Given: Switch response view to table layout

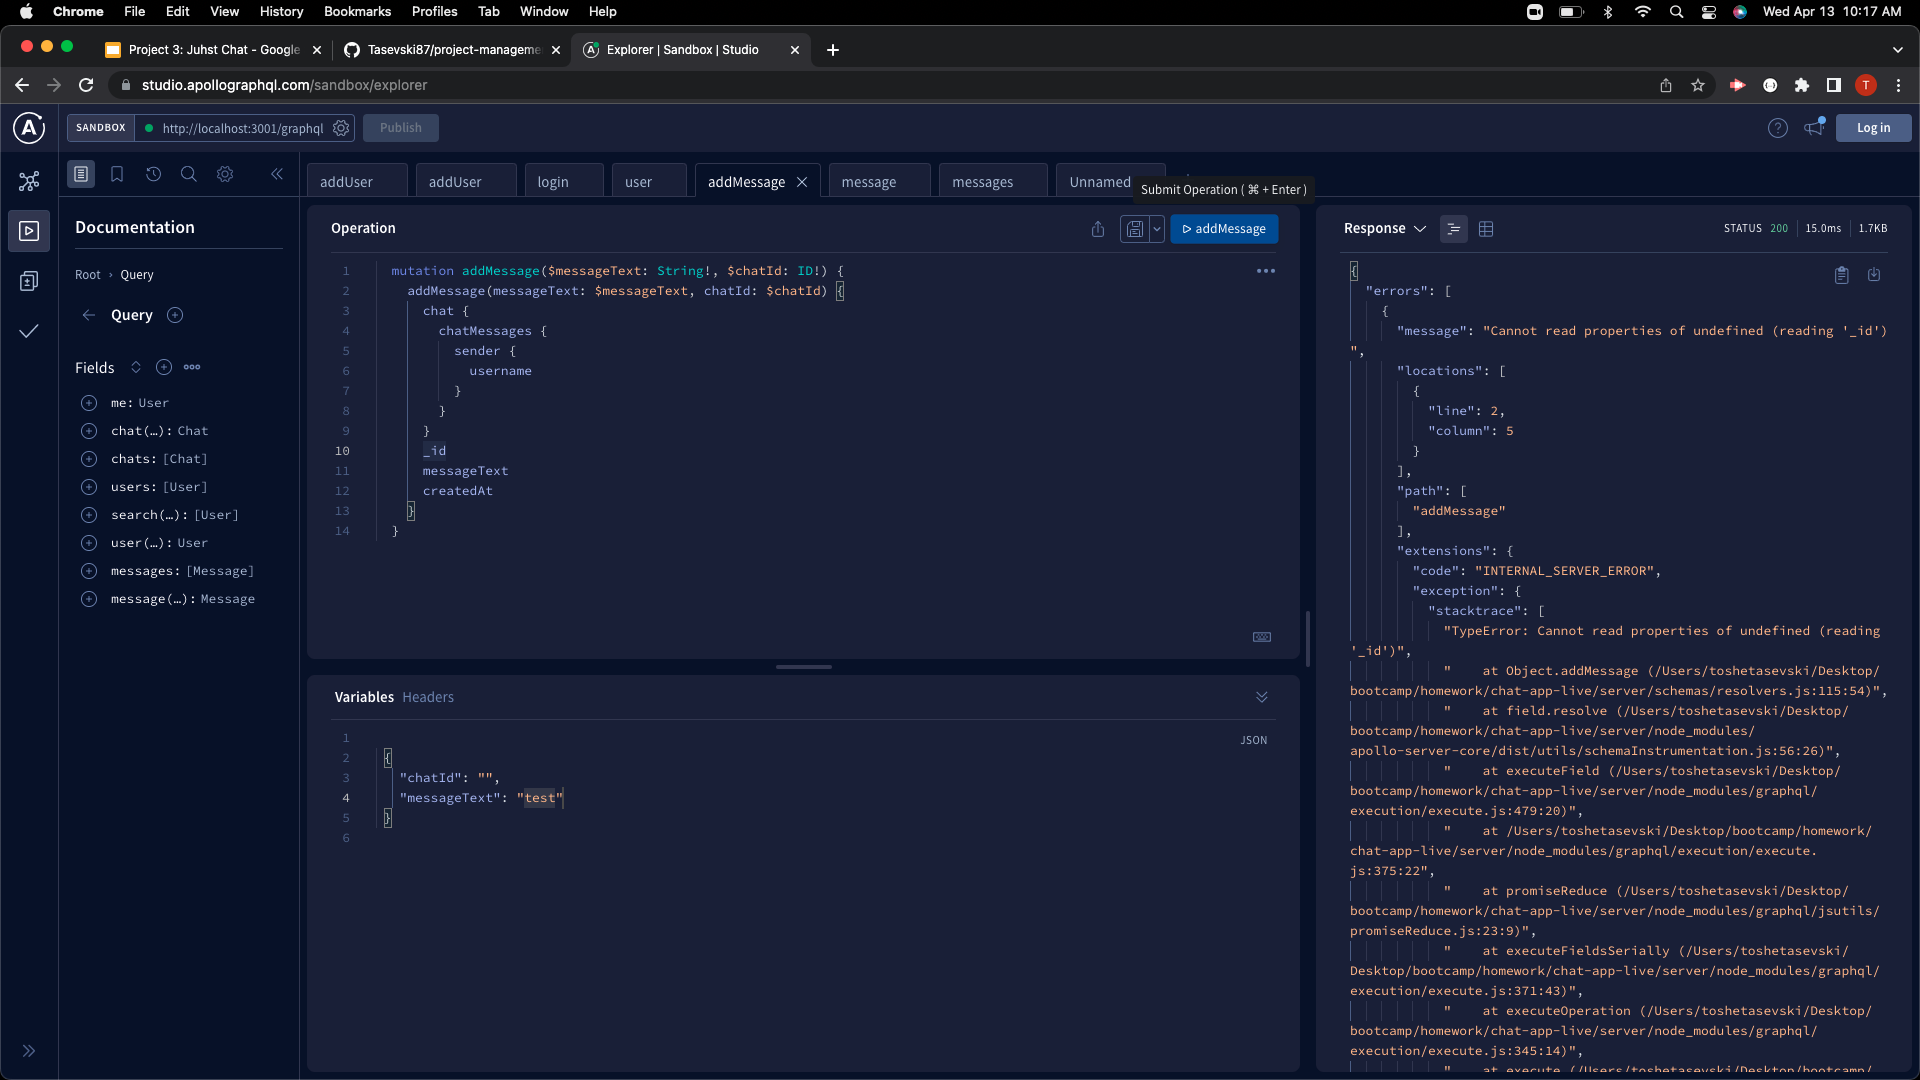Looking at the screenshot, I should coord(1486,229).
